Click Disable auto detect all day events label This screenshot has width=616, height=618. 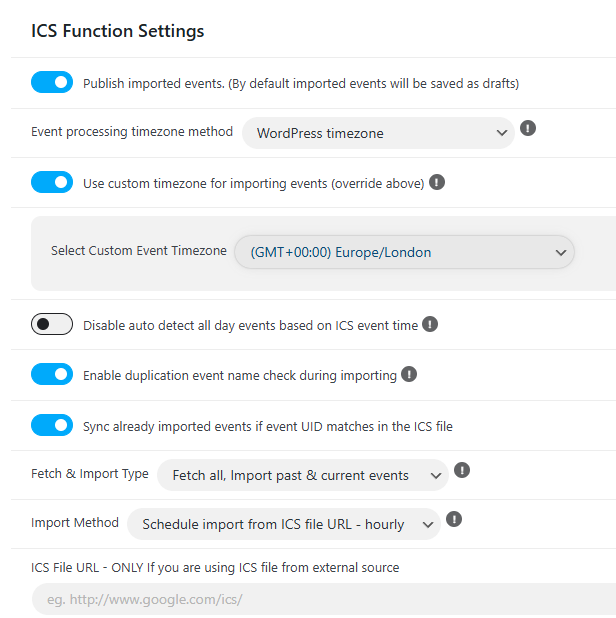(x=250, y=326)
